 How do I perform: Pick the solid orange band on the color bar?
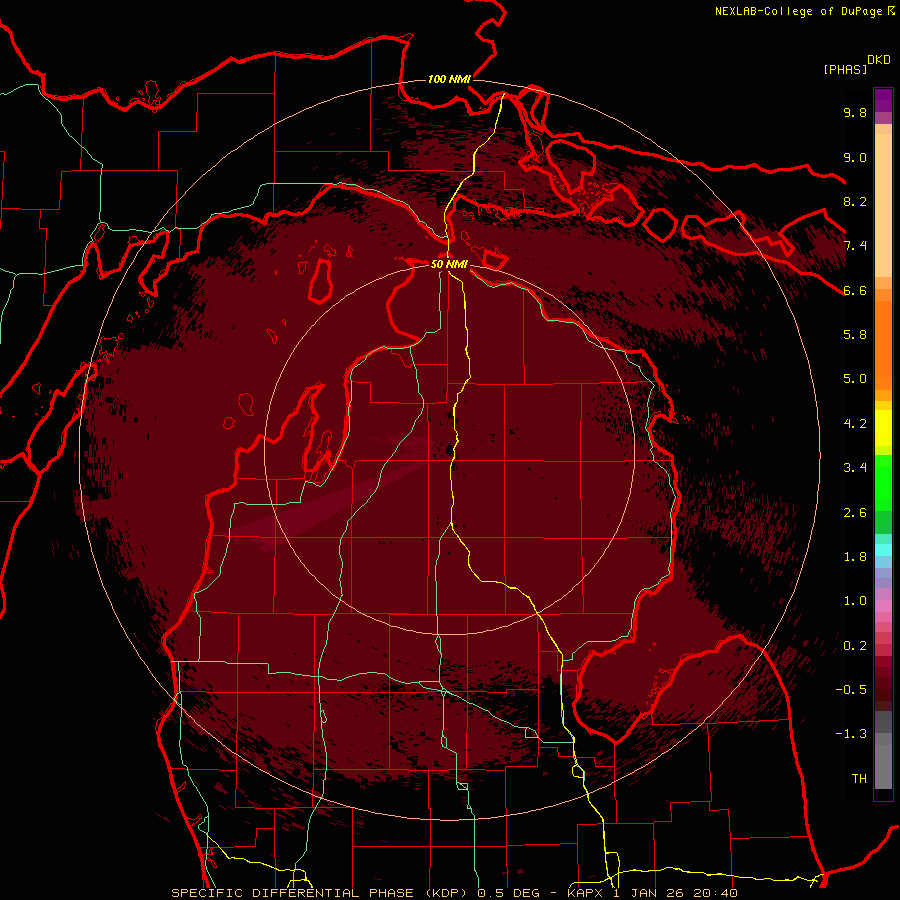[x=883, y=345]
